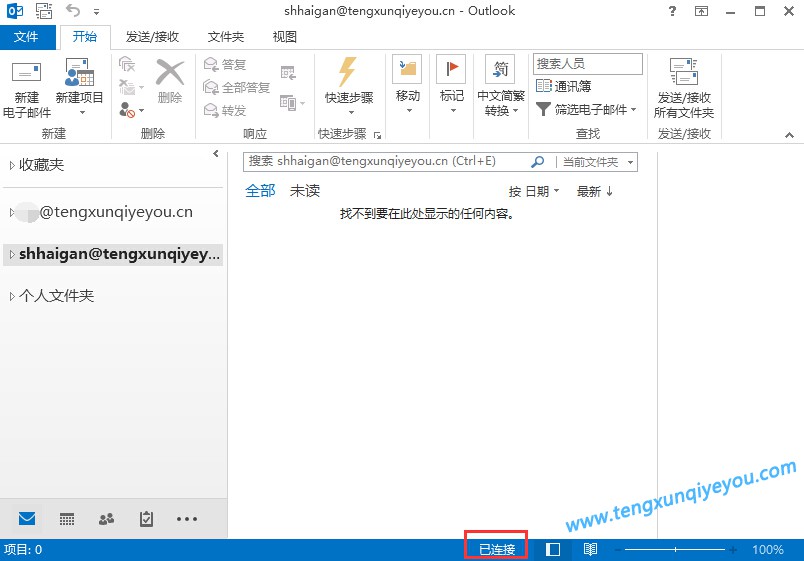The image size is (804, 561).
Task: Click Undo in quick access toolbar
Action: pyautogui.click(x=73, y=10)
